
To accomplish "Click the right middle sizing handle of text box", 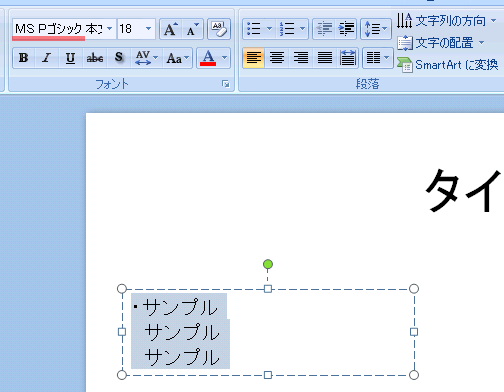I will click(414, 332).
